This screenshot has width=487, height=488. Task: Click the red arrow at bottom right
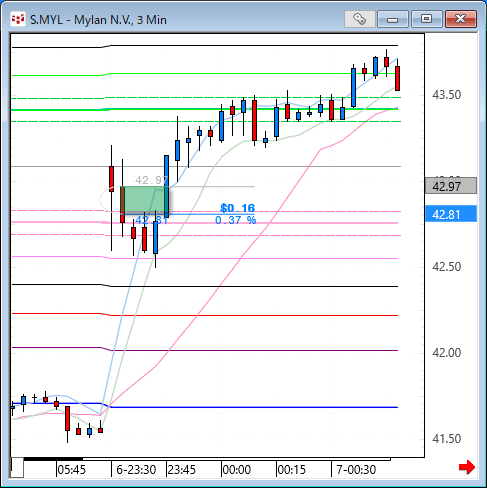tap(467, 467)
